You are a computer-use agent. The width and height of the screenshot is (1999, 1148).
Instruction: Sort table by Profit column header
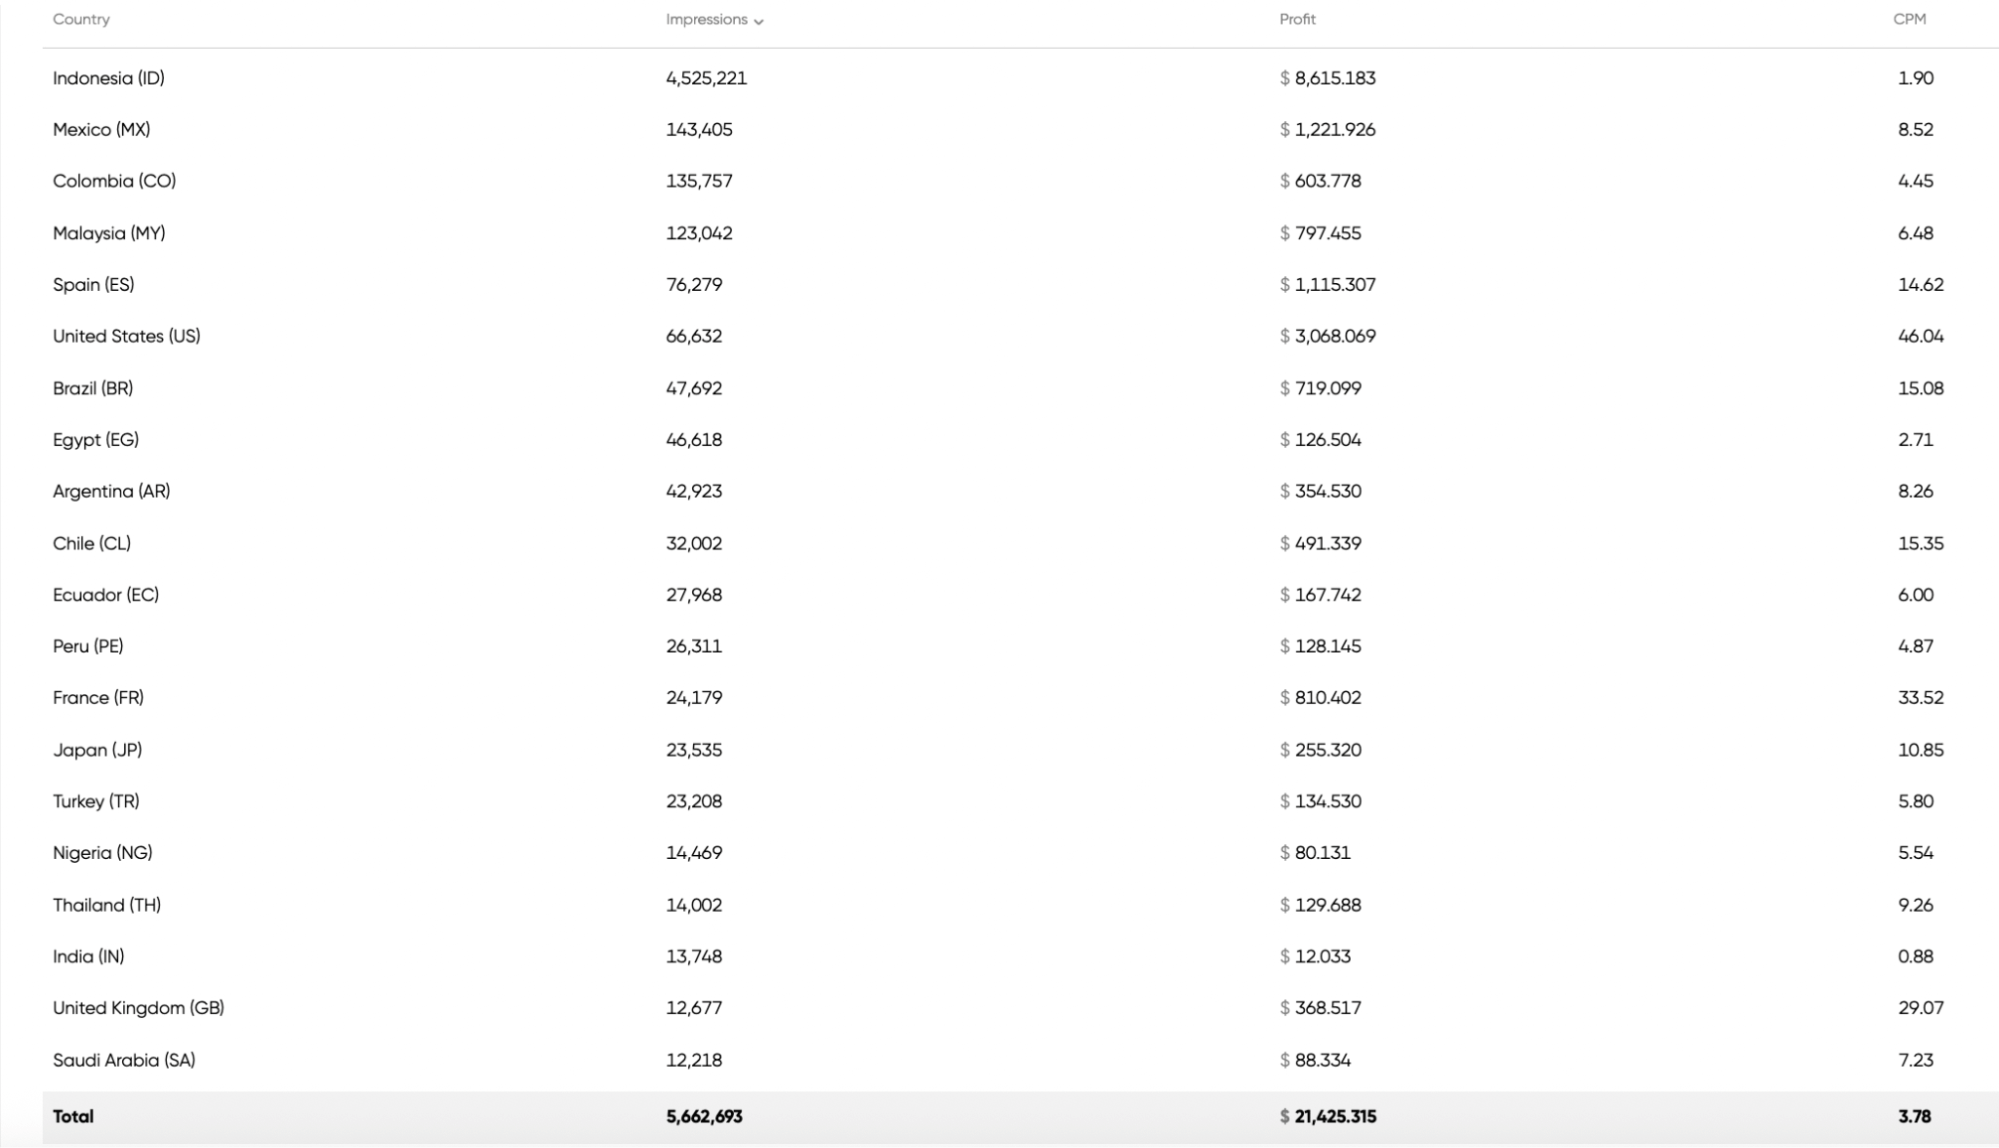tap(1297, 19)
